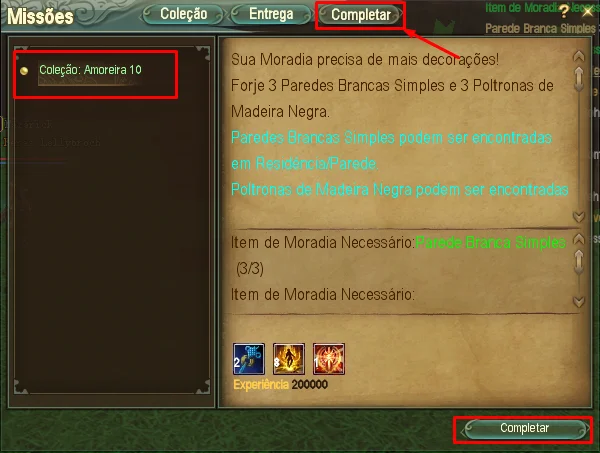
Task: Close the Missões window with the X
Action: tap(587, 12)
